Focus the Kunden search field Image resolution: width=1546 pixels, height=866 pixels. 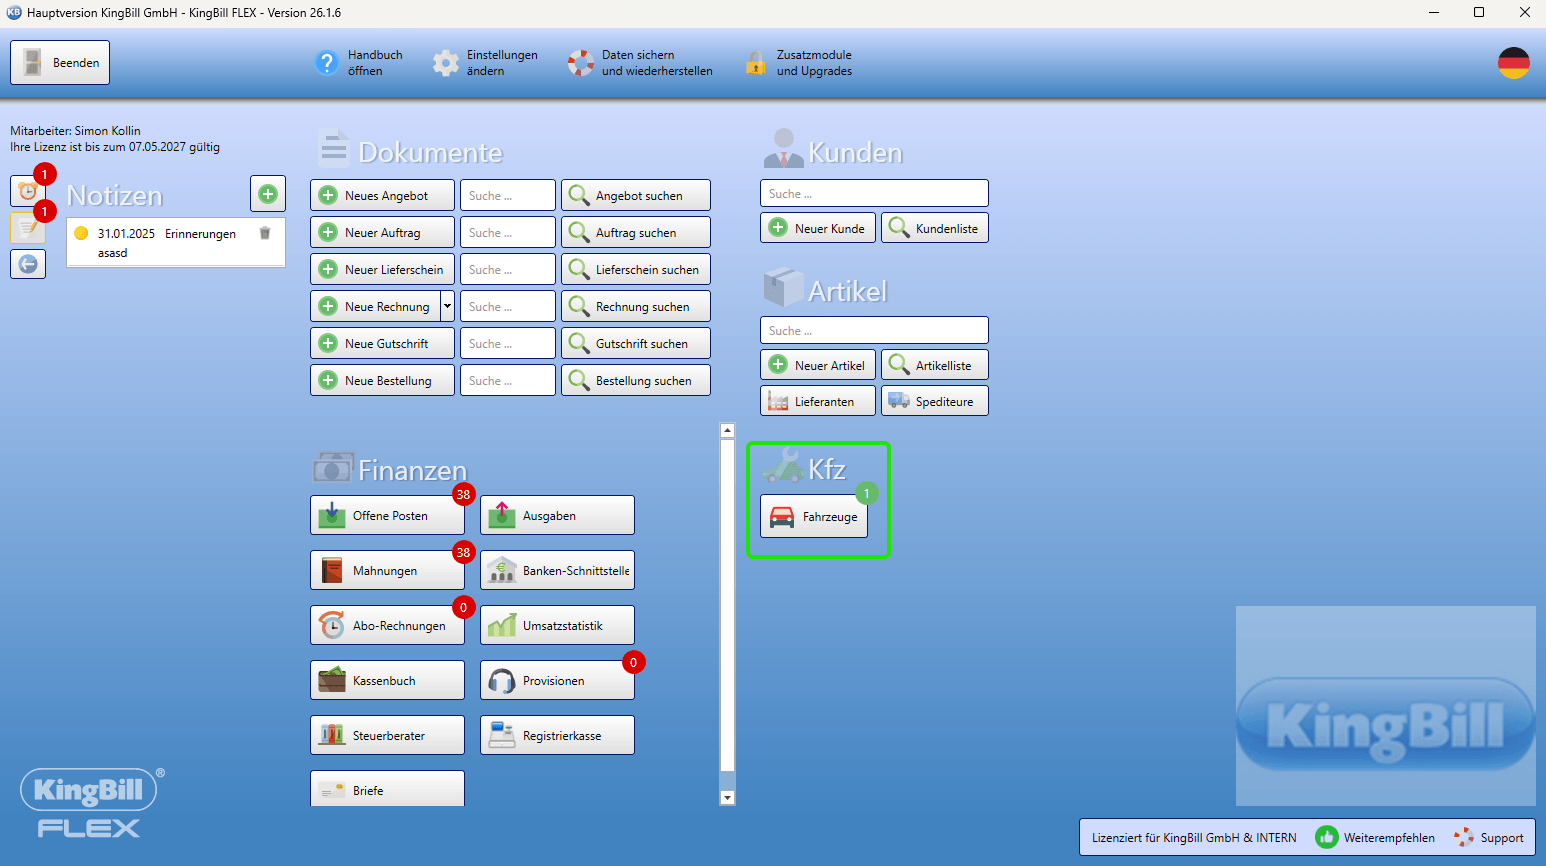[x=874, y=193]
